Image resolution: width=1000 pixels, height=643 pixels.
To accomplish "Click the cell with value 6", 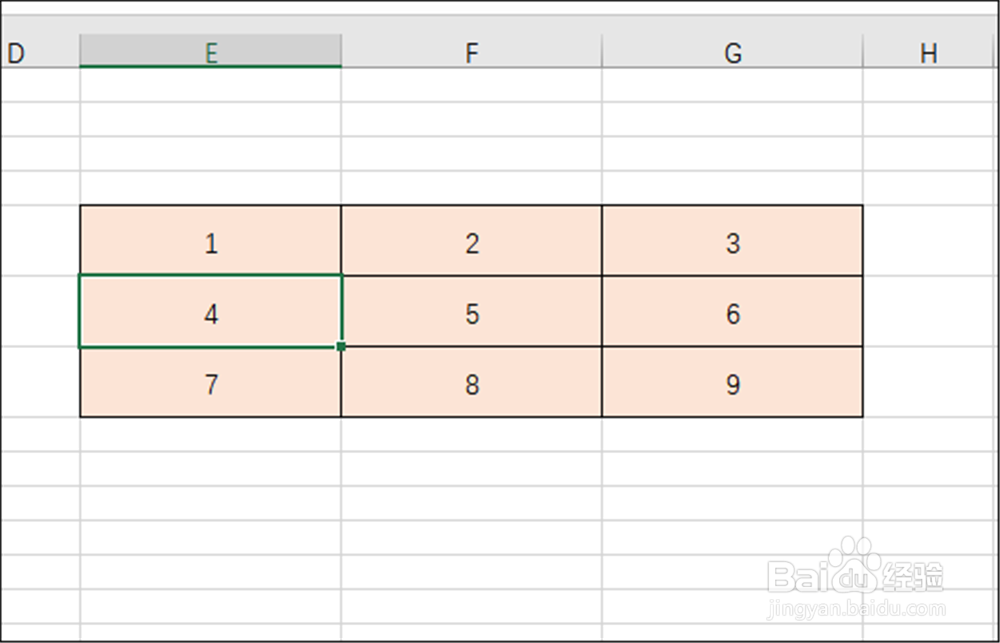I will [732, 312].
